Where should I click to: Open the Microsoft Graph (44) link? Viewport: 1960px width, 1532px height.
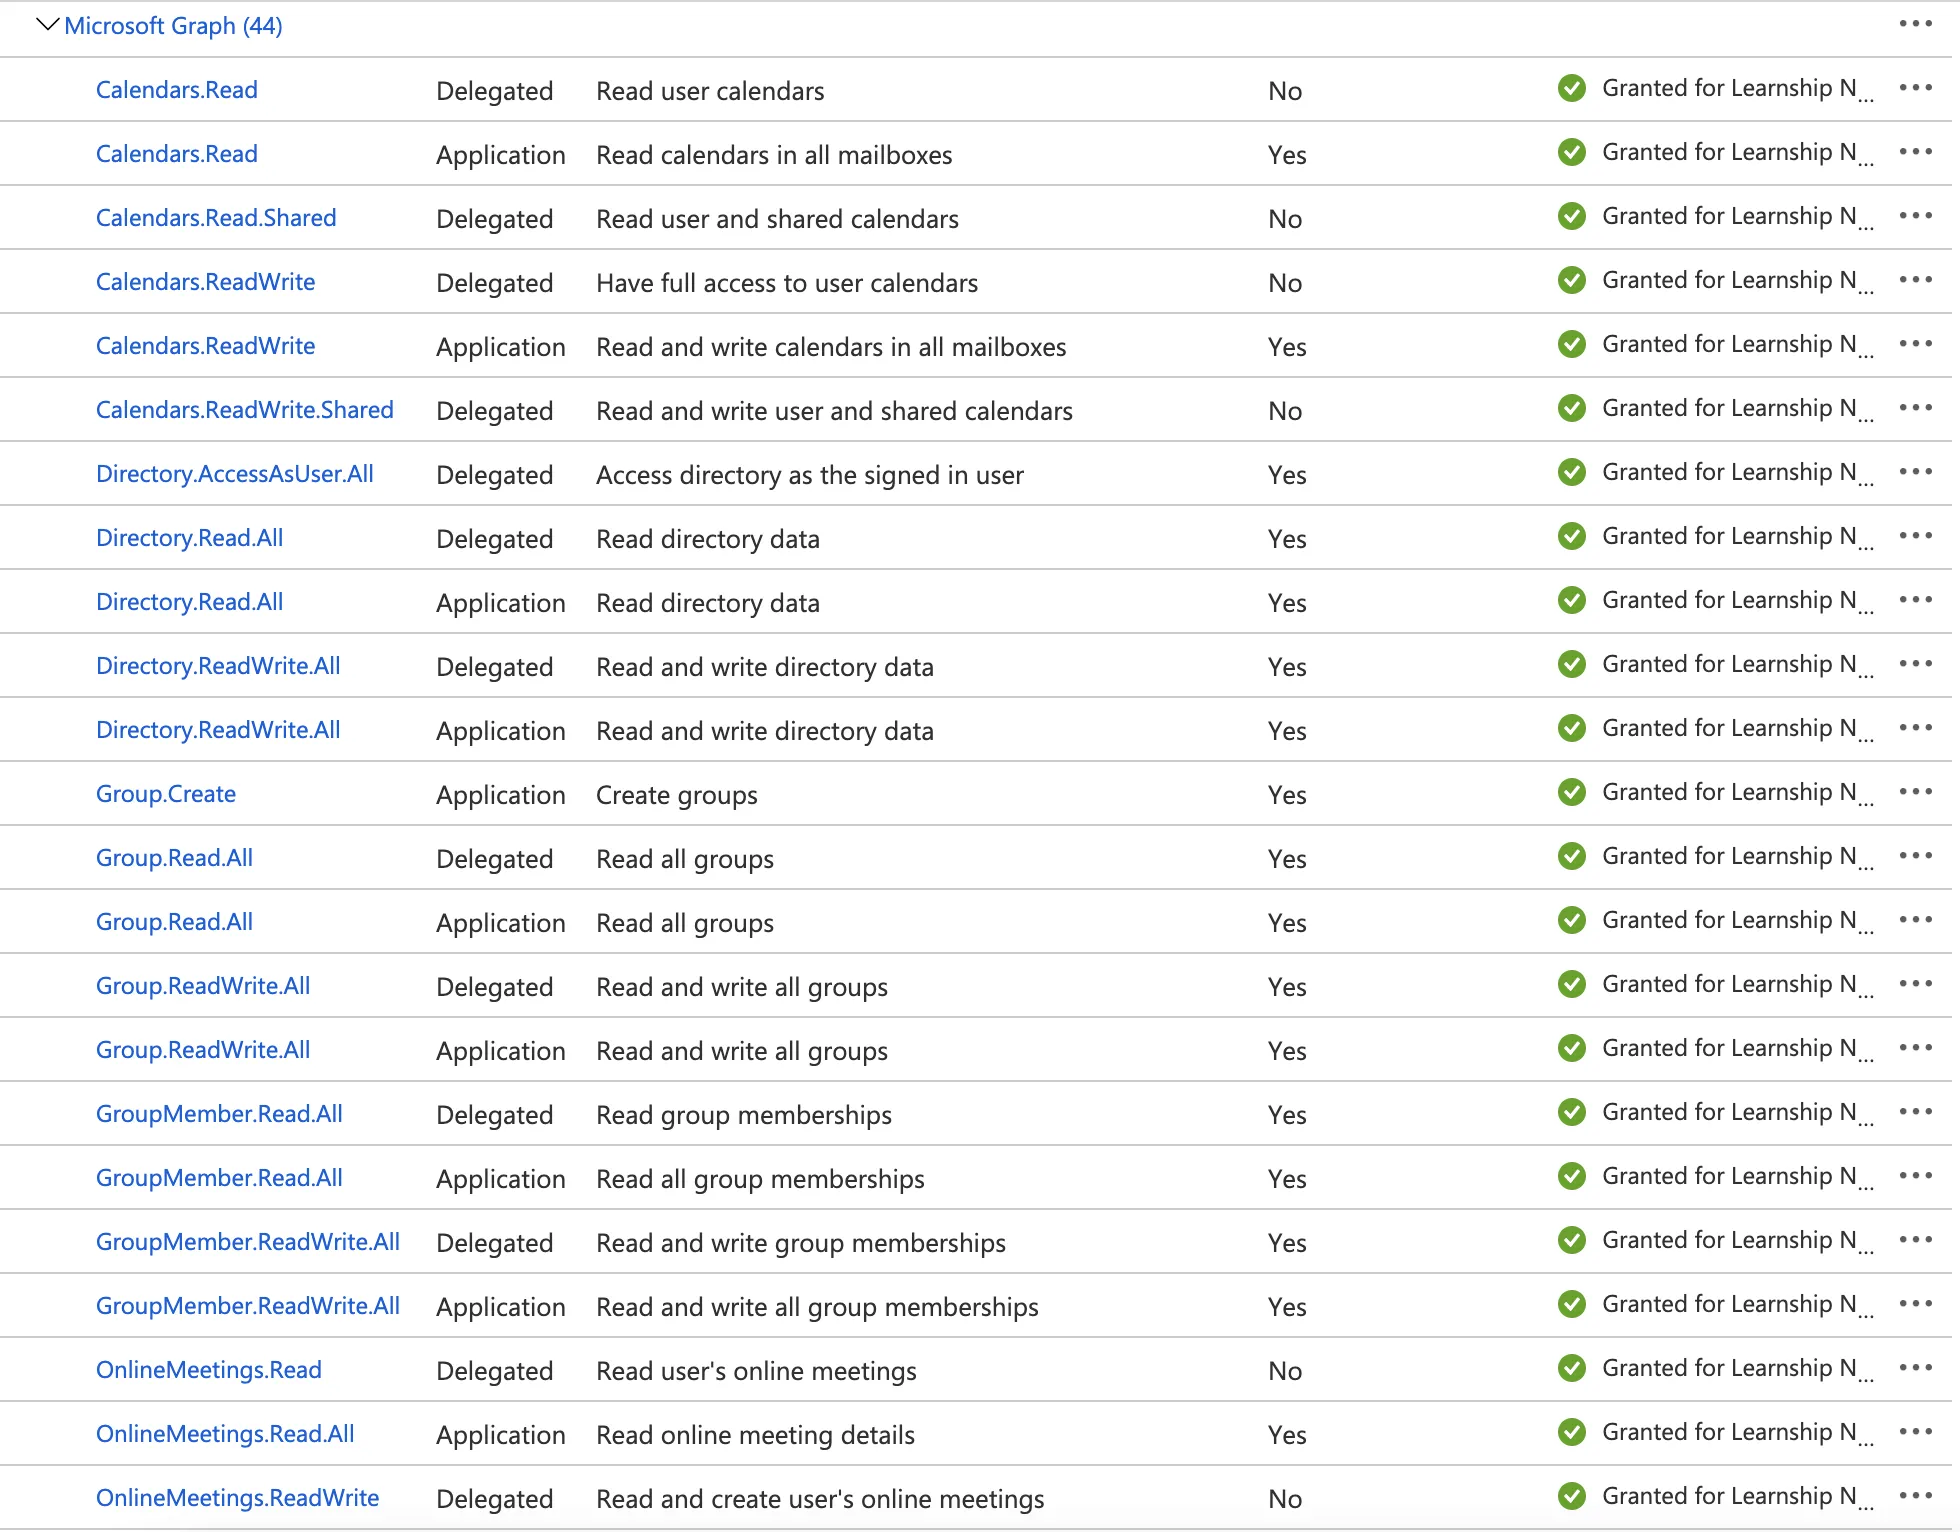click(x=173, y=26)
